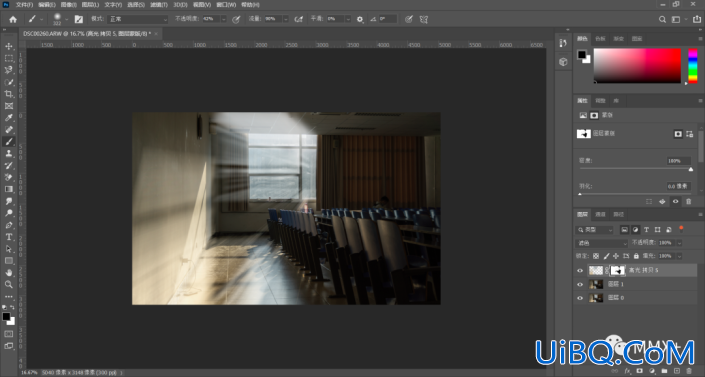
Task: Select the Eraser tool
Action: pos(9,177)
